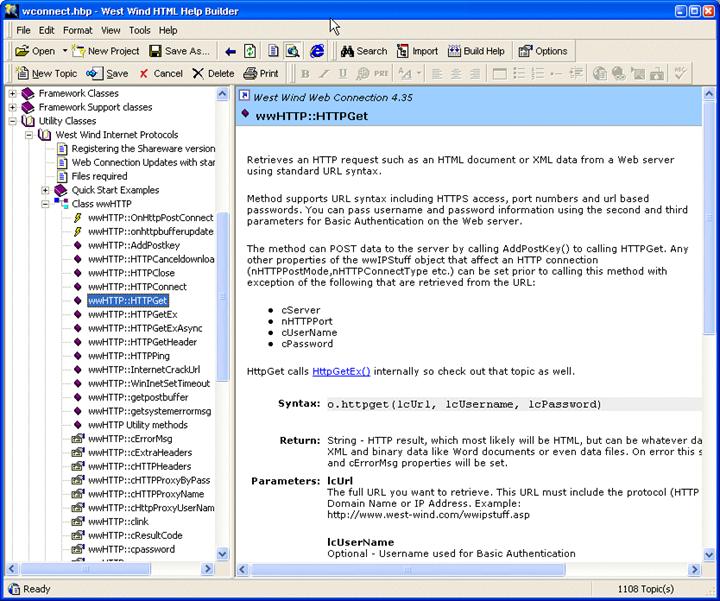
Task: Toggle the Bold formatting icon
Action: (305, 73)
